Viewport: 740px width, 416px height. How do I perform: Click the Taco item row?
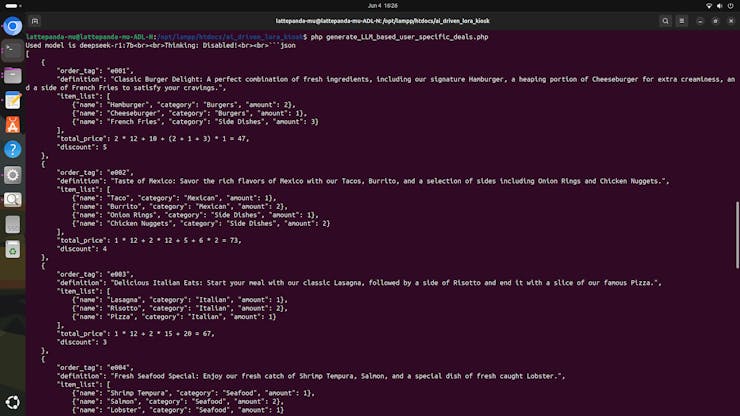pyautogui.click(x=174, y=198)
